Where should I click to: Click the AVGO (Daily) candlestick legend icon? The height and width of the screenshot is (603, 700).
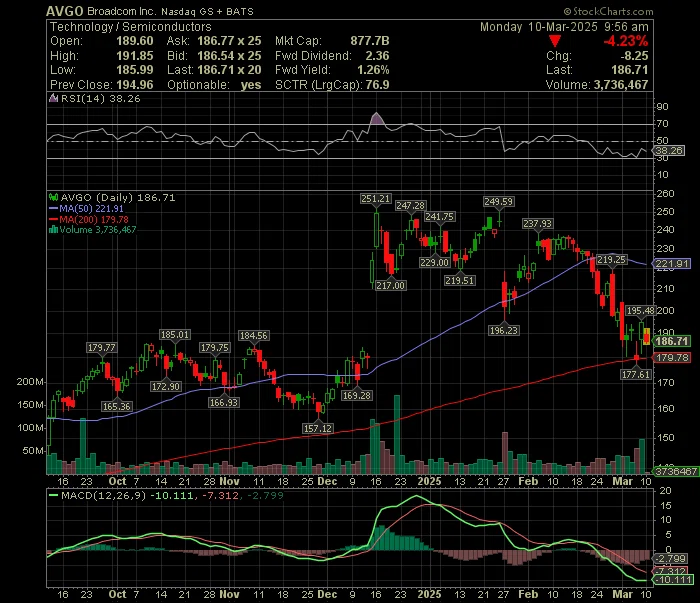tap(54, 197)
